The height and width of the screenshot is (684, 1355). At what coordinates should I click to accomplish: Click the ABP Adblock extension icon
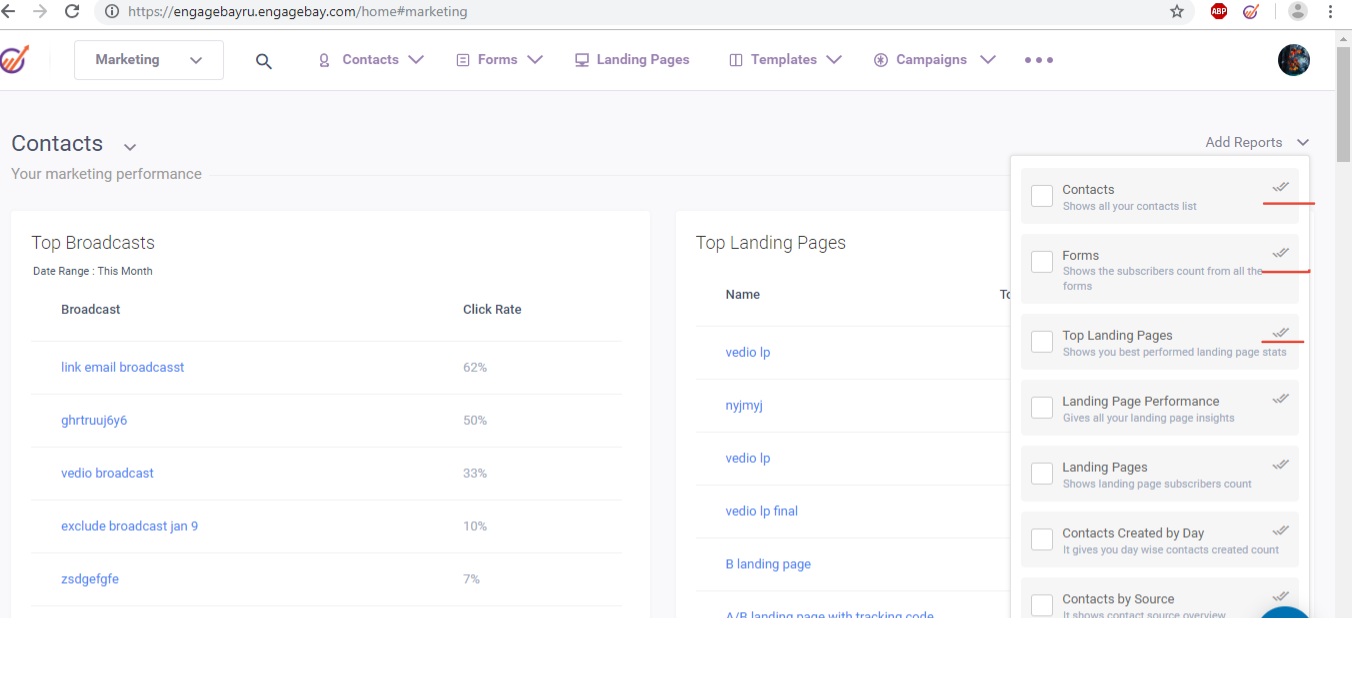[x=1218, y=12]
